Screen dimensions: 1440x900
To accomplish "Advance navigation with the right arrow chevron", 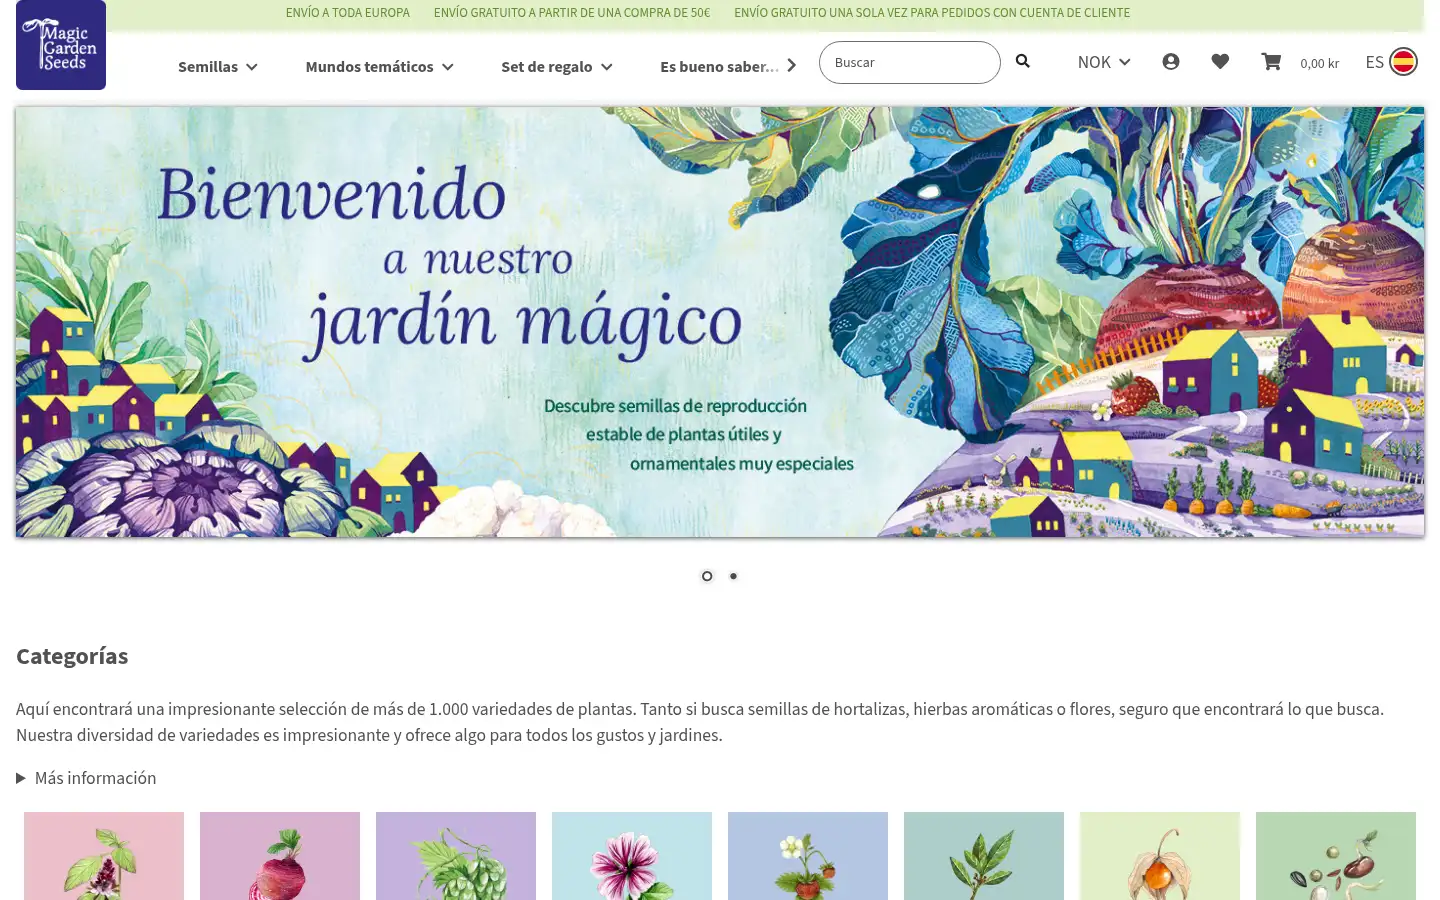I will [x=791, y=66].
